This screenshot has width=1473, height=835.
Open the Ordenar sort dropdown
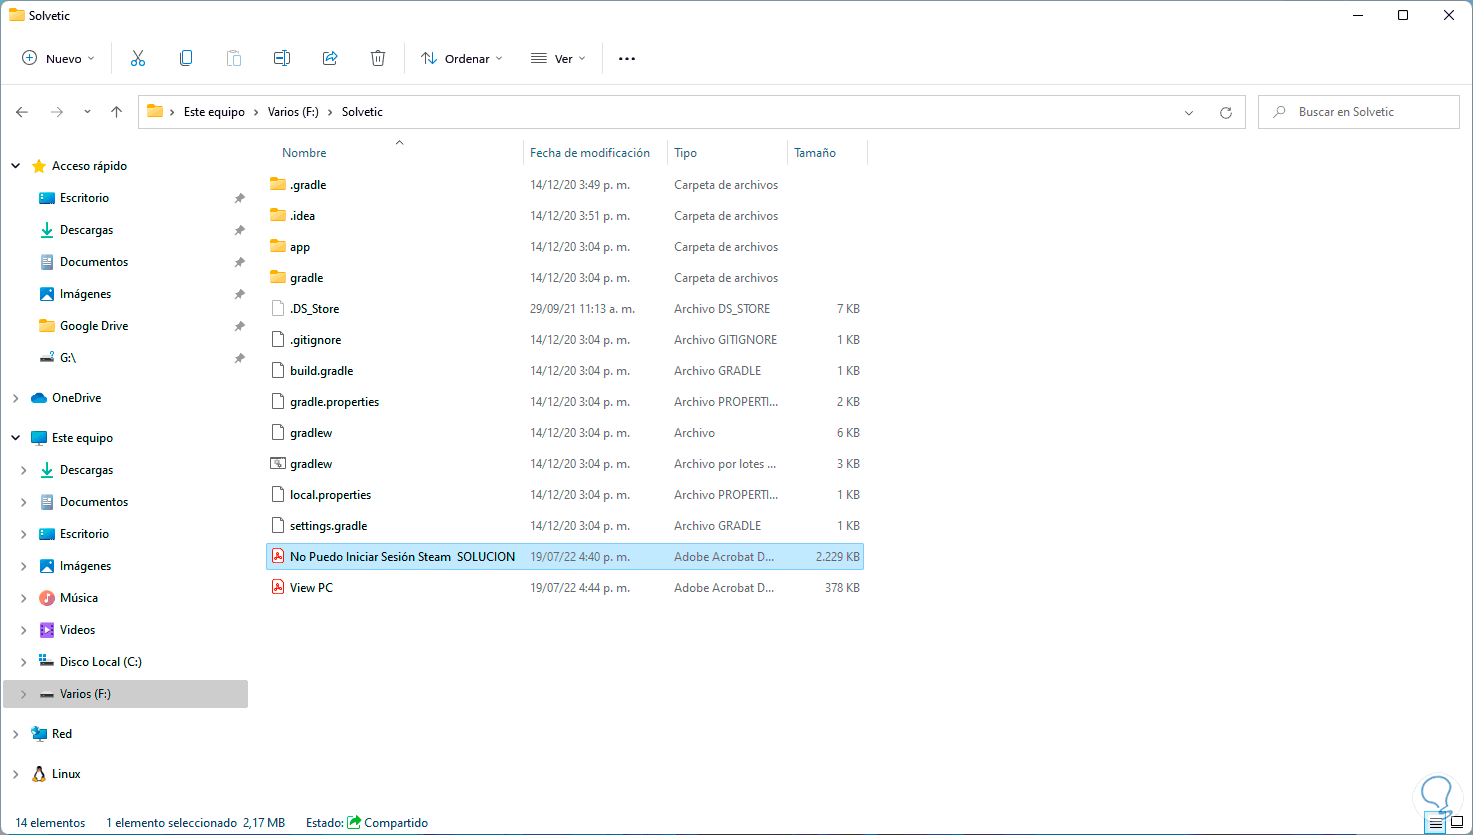click(x=462, y=59)
